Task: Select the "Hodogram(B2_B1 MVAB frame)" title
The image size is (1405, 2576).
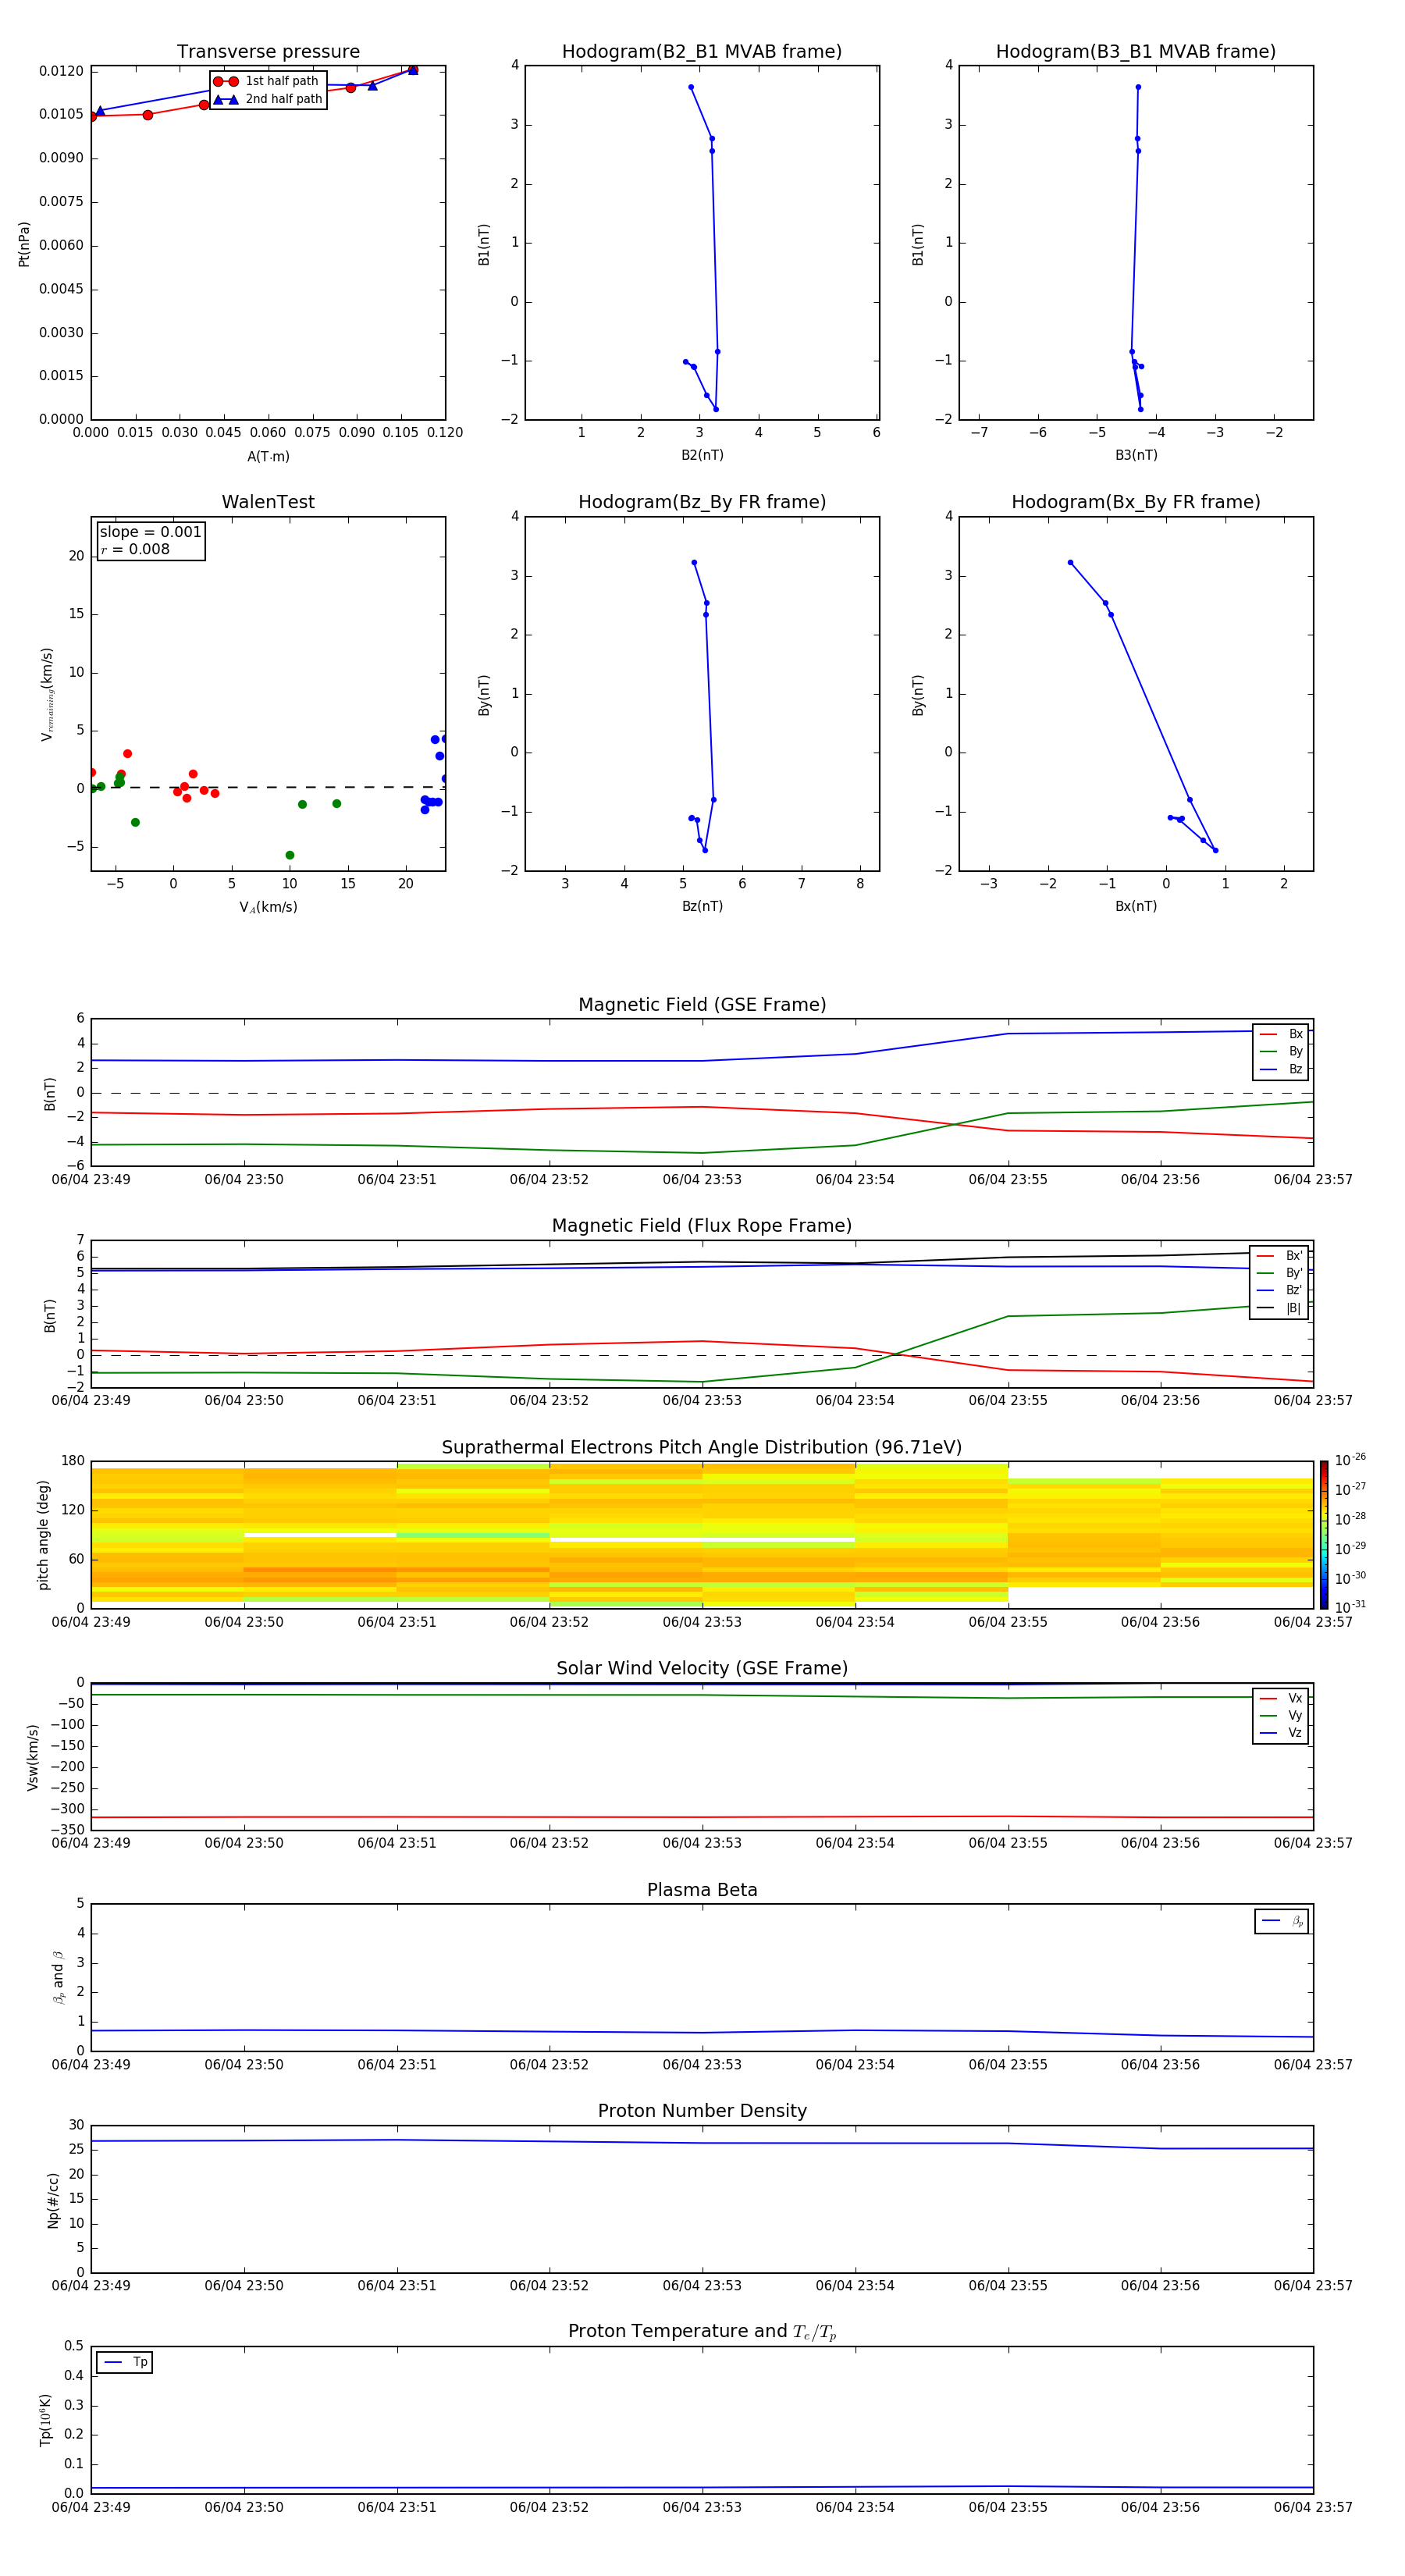Action: click(701, 52)
